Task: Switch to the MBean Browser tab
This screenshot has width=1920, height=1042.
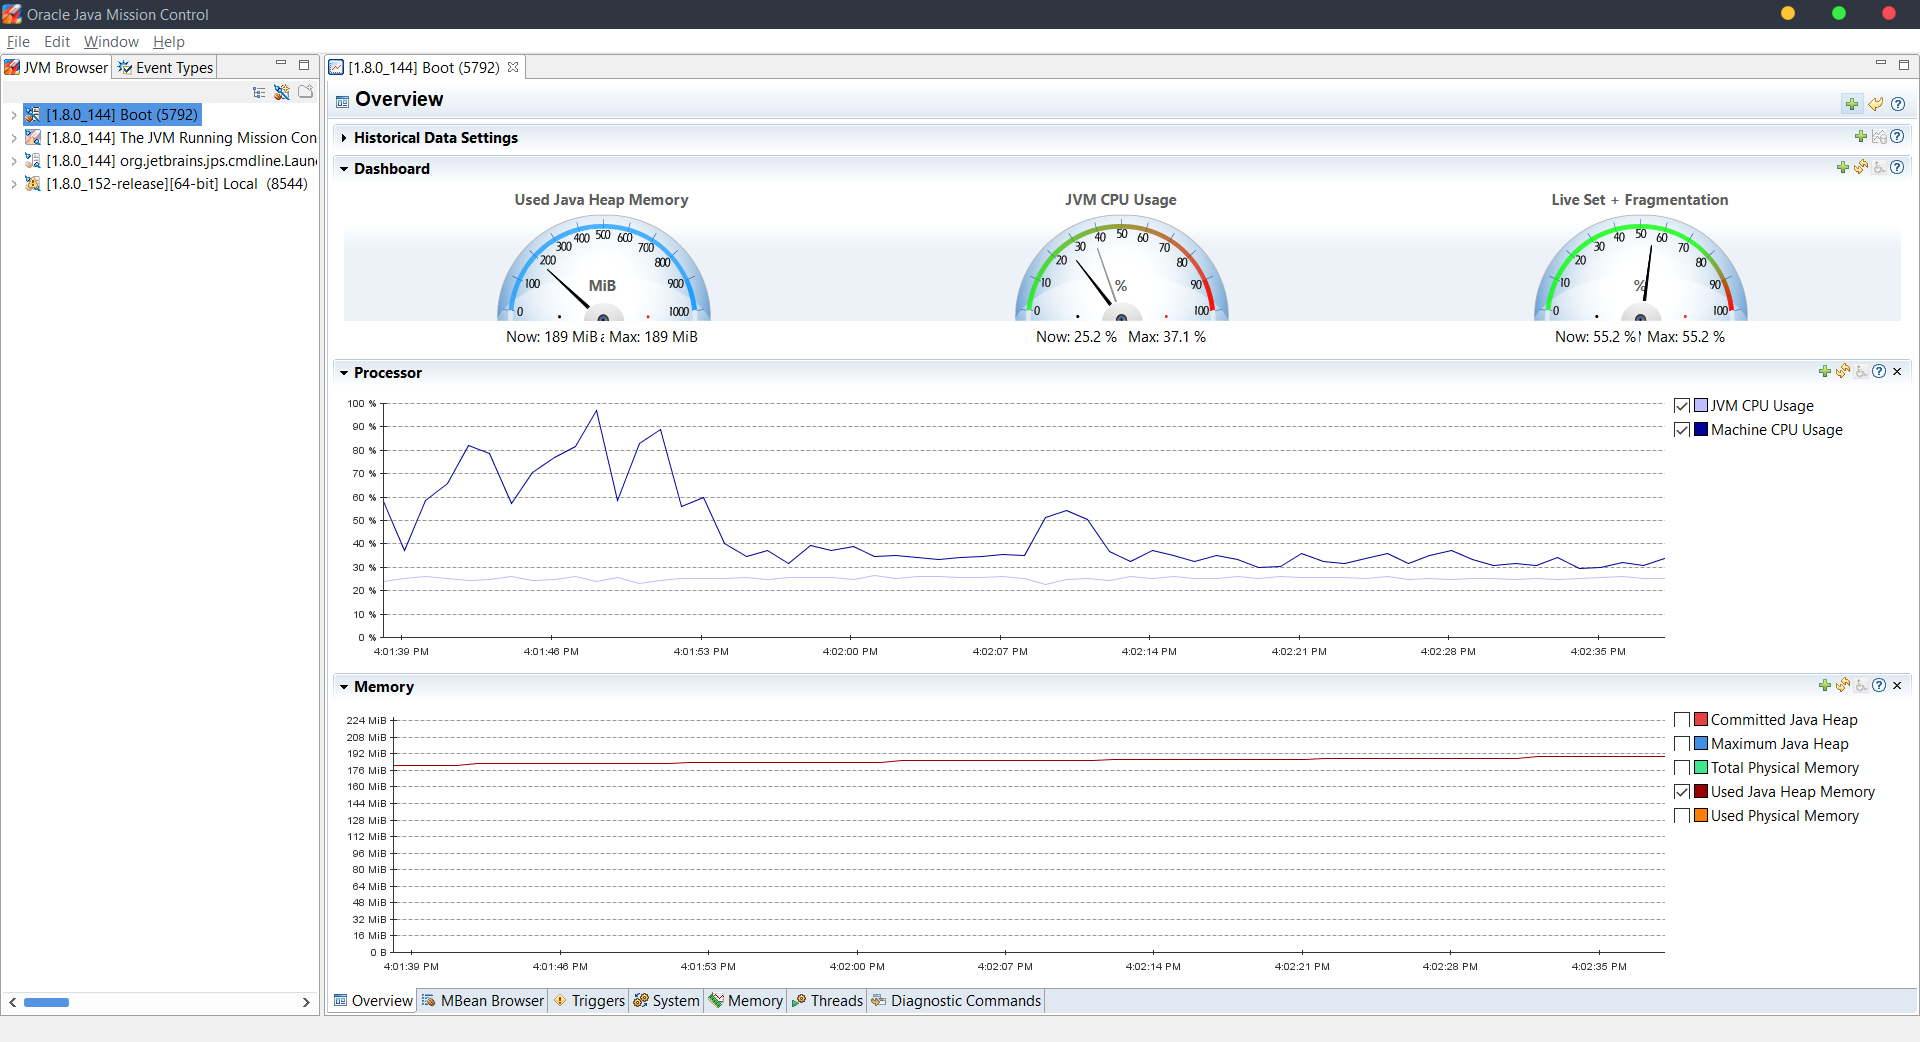Action: [483, 1001]
